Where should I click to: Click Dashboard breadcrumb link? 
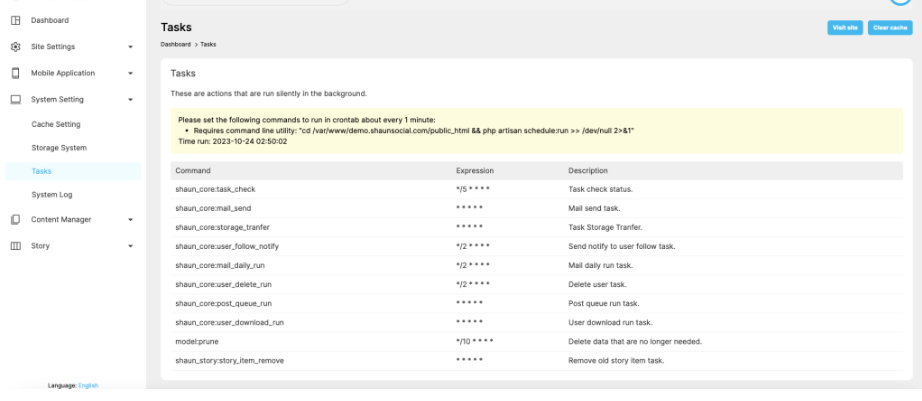pyautogui.click(x=177, y=45)
